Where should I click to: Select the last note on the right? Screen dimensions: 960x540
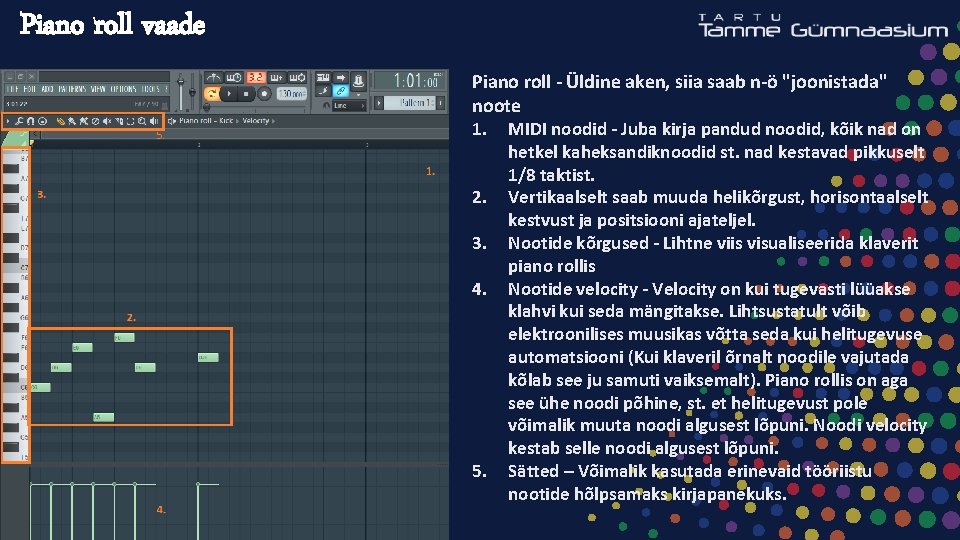(x=208, y=357)
